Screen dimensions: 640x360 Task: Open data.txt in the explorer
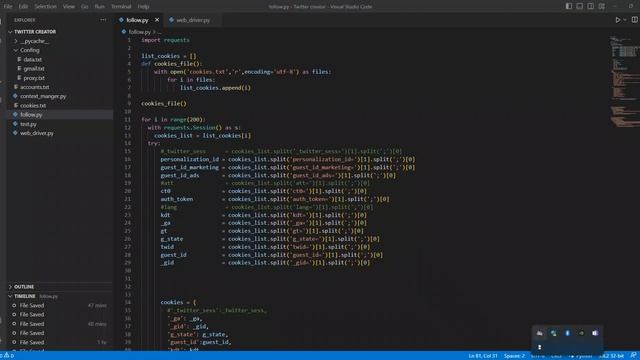[x=32, y=60]
